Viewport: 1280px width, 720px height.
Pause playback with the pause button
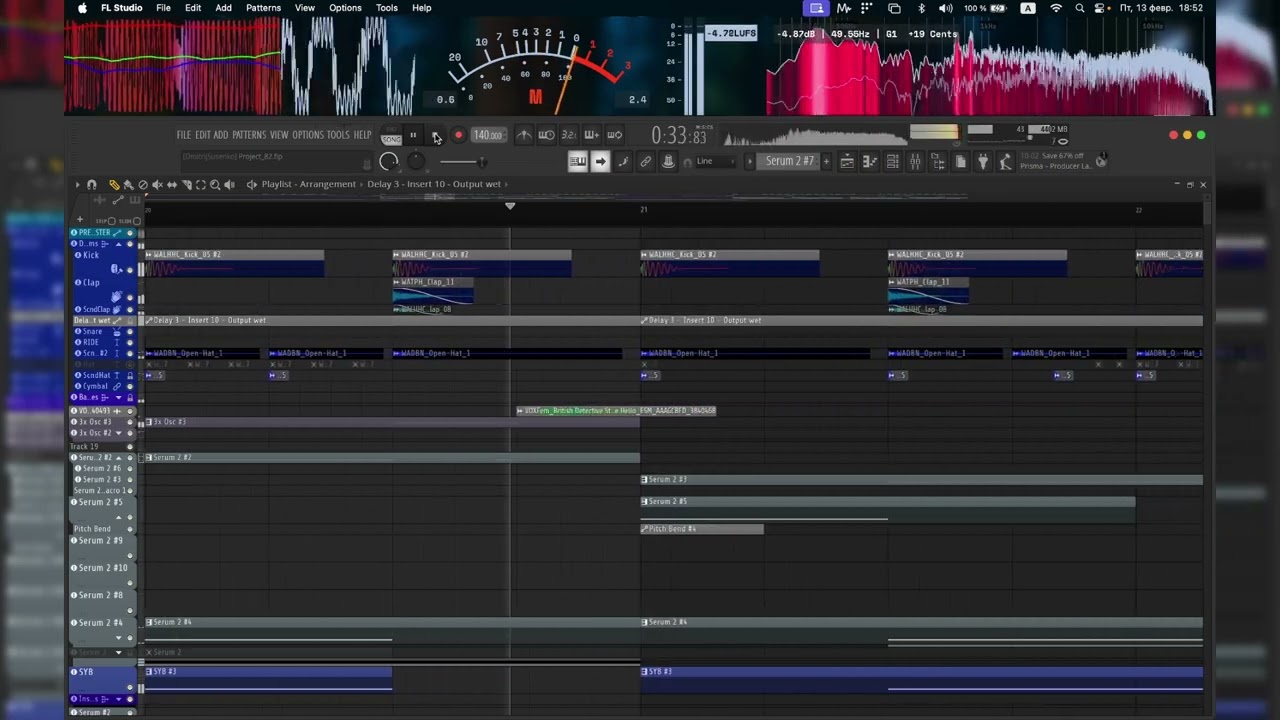412,135
